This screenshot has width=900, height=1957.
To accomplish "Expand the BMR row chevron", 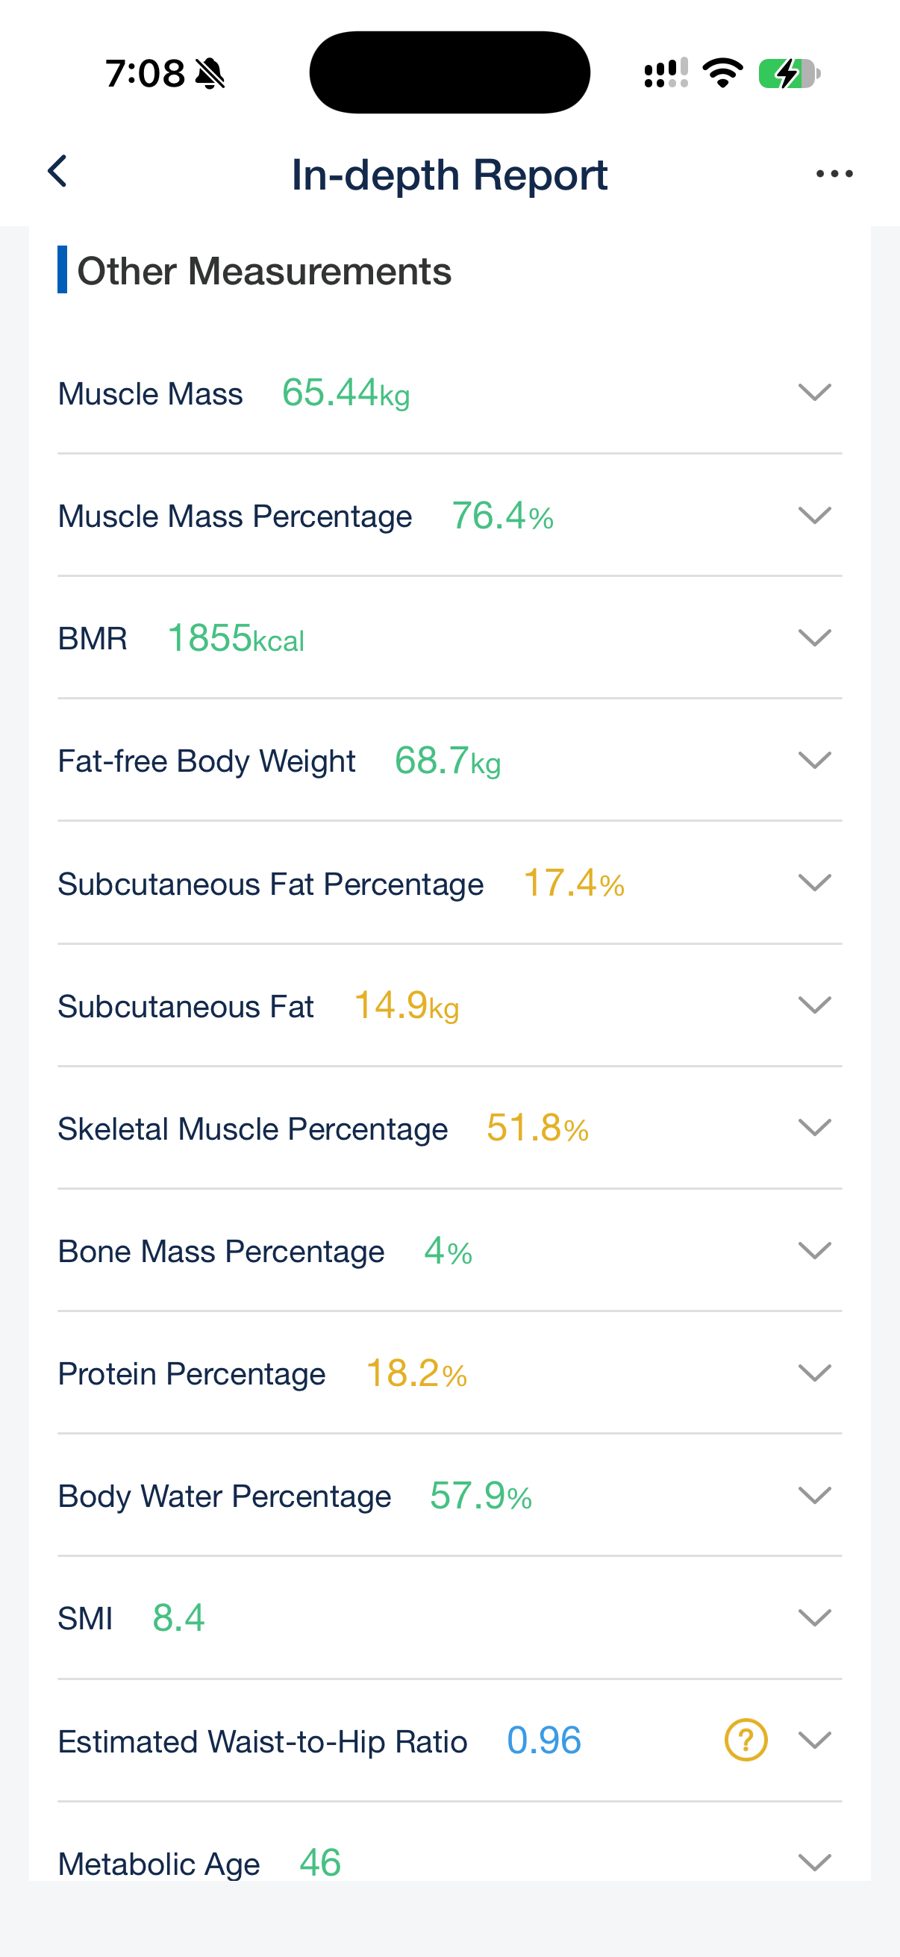I will point(815,638).
